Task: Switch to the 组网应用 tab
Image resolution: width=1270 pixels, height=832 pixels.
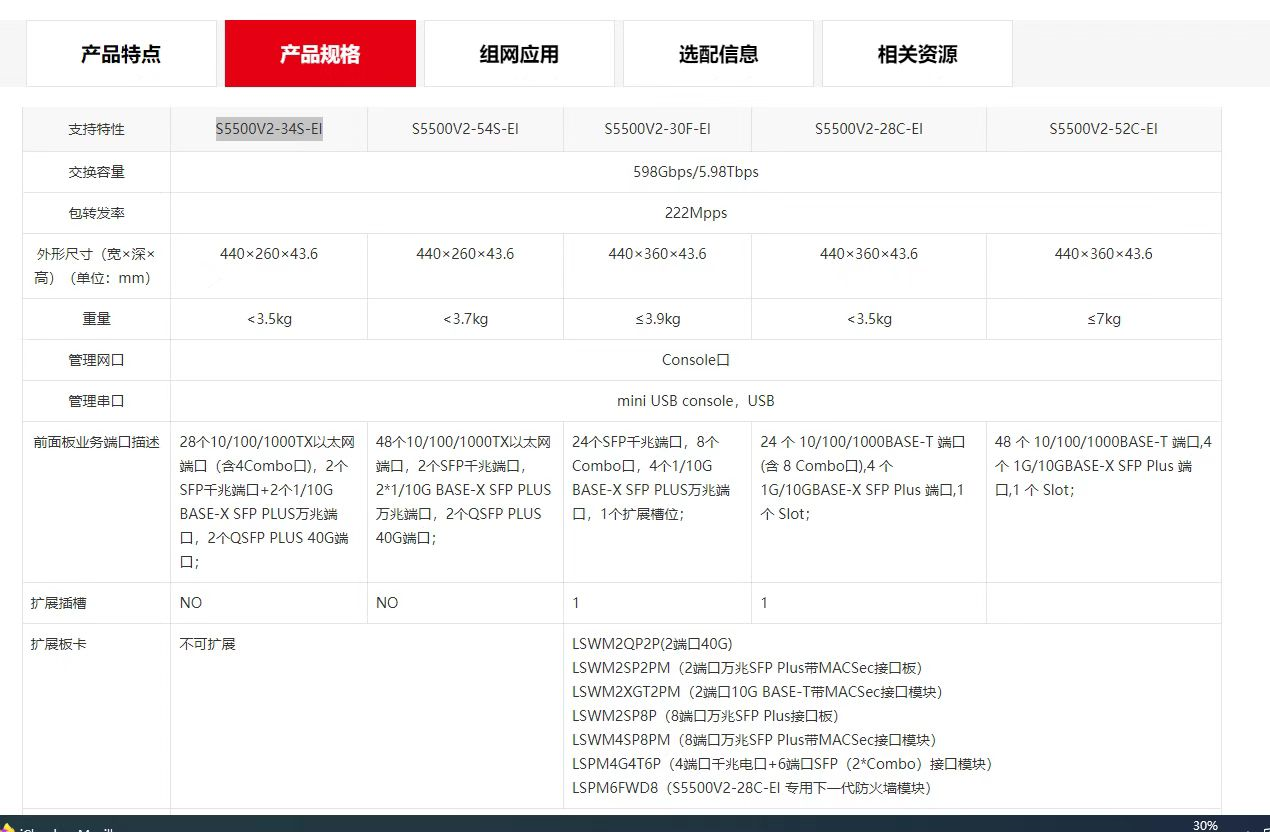Action: [x=519, y=54]
